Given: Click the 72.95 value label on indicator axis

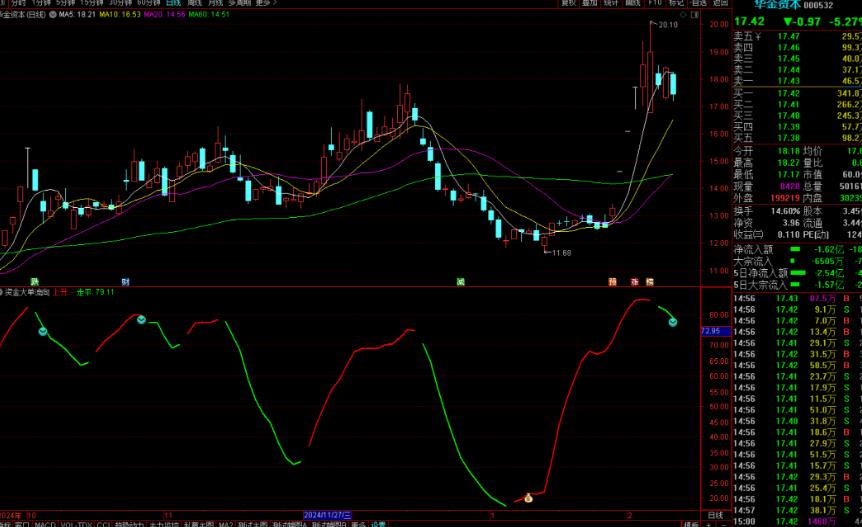Looking at the screenshot, I should (716, 331).
